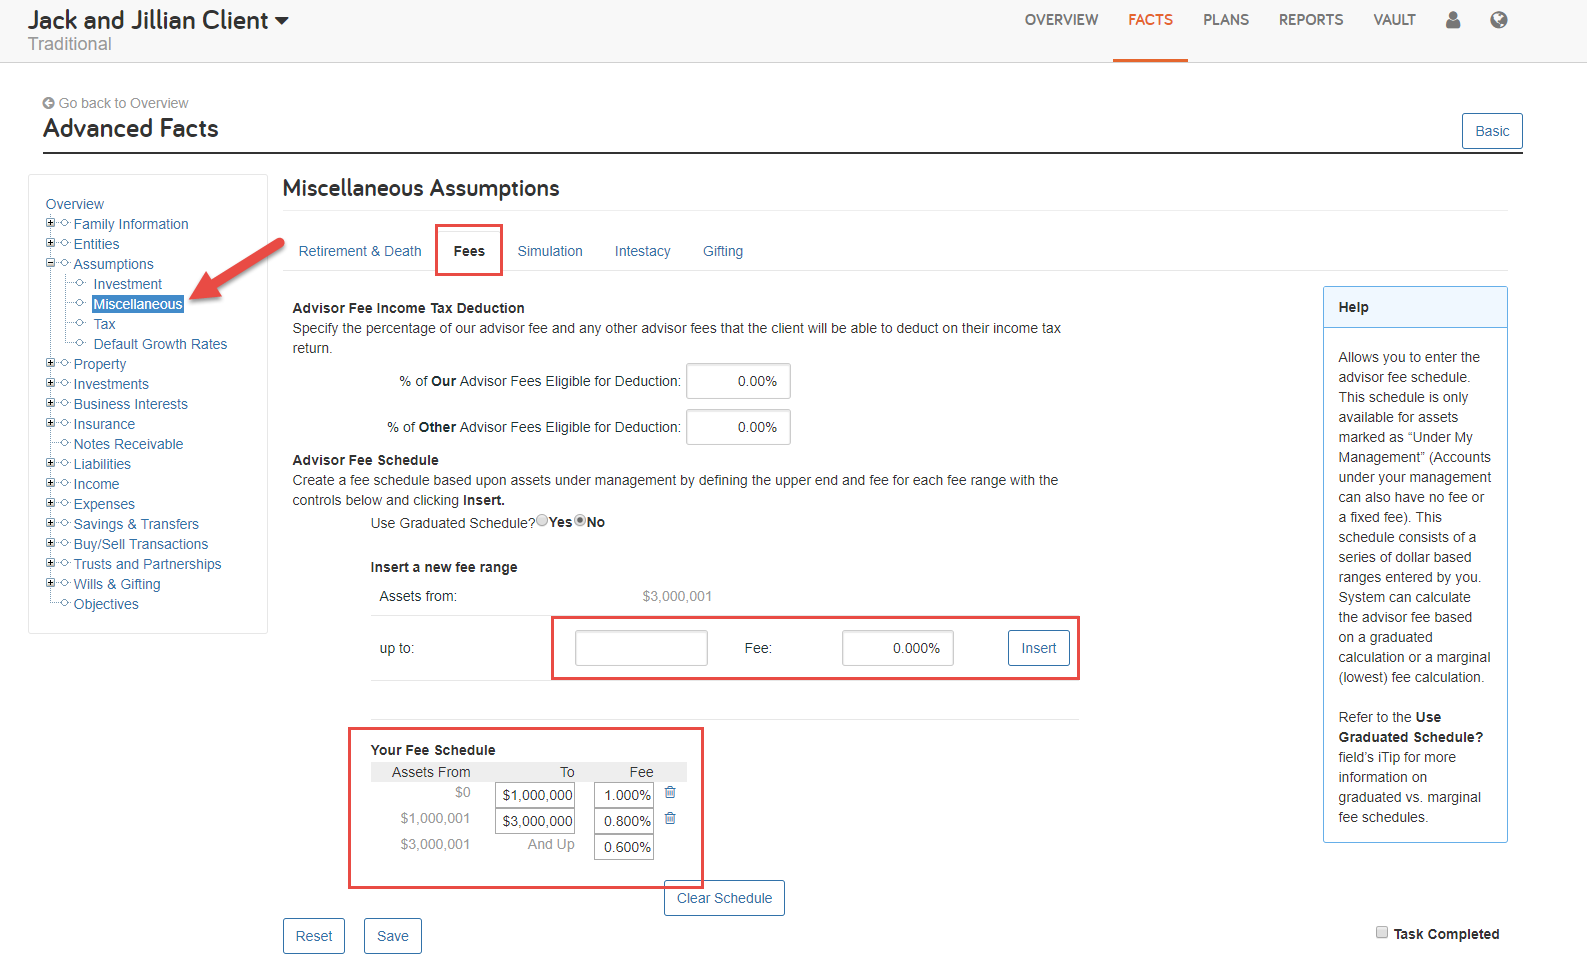The image size is (1587, 978).
Task: Expand the Income tree node
Action: [x=50, y=483]
